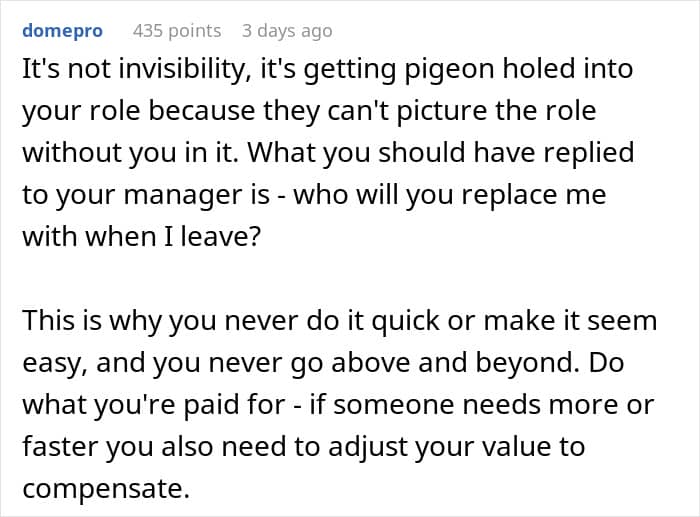Screen dimensions: 700x517
Task: Open the 3 days ago timestamp permalink
Action: click(287, 31)
